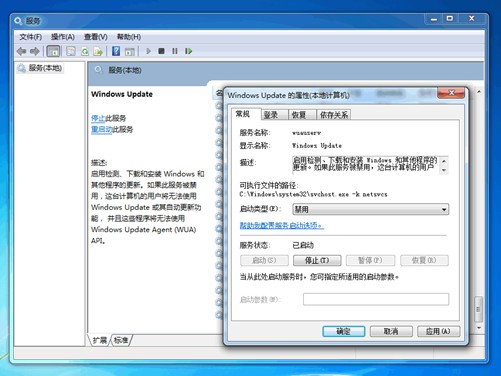Click the show/hide action pane icon
Screen dimensions: 501x376
coord(129,51)
